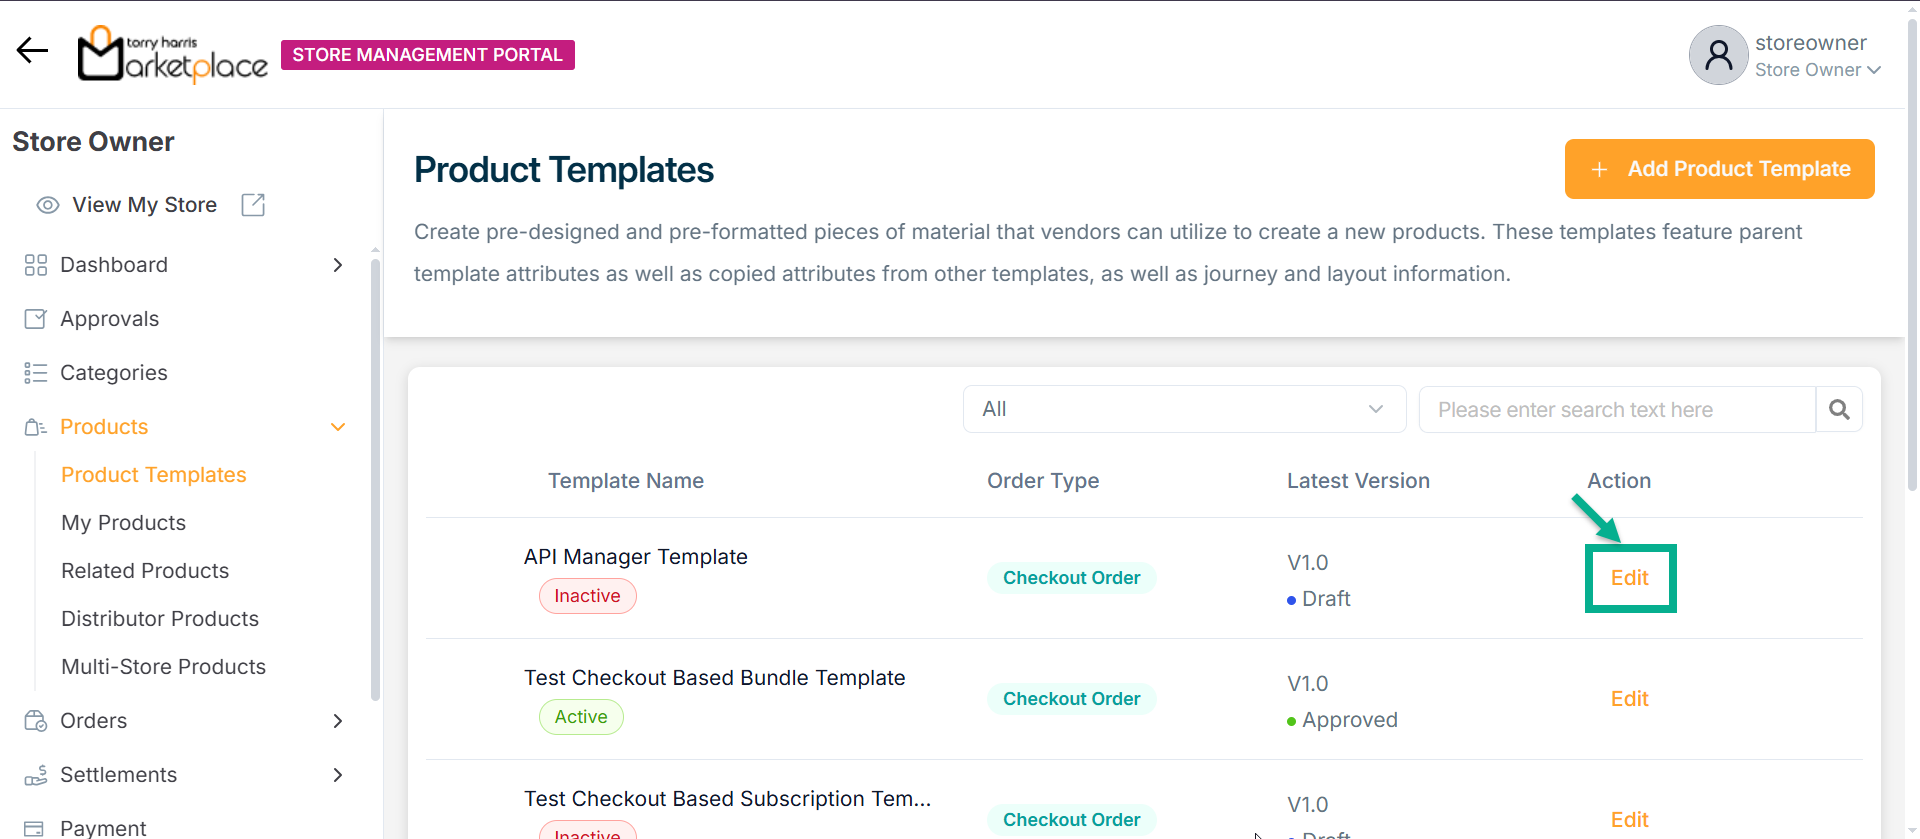This screenshot has height=839, width=1920.
Task: Click the Dashboard grid icon
Action: coord(36,265)
